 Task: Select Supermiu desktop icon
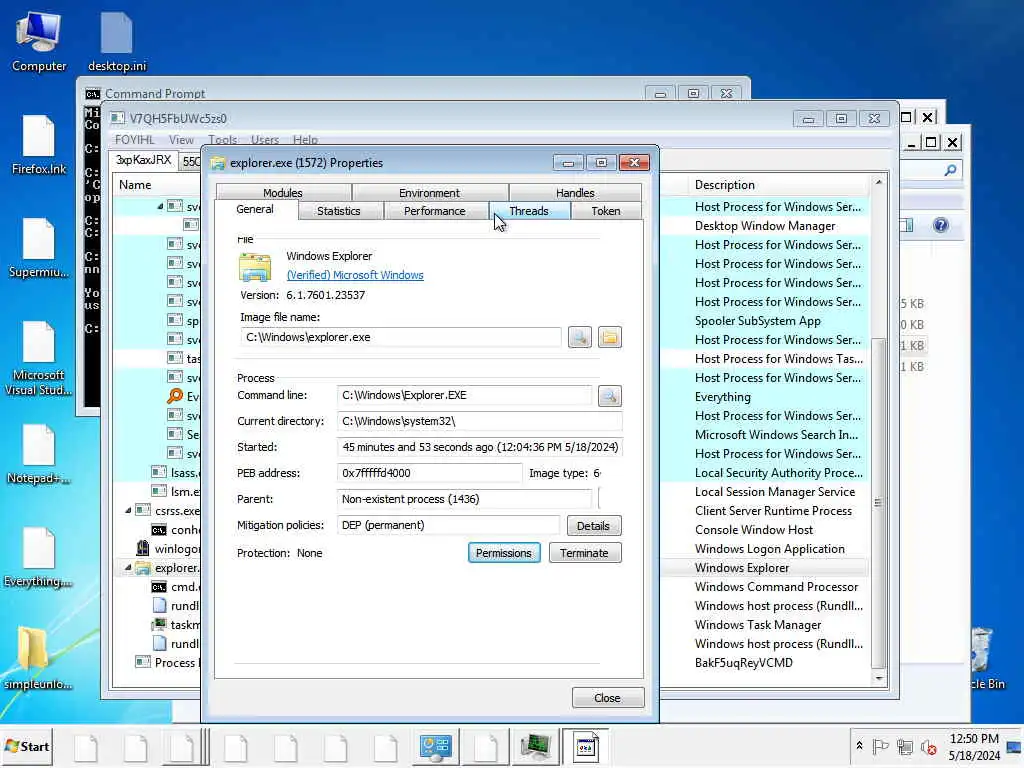point(39,248)
